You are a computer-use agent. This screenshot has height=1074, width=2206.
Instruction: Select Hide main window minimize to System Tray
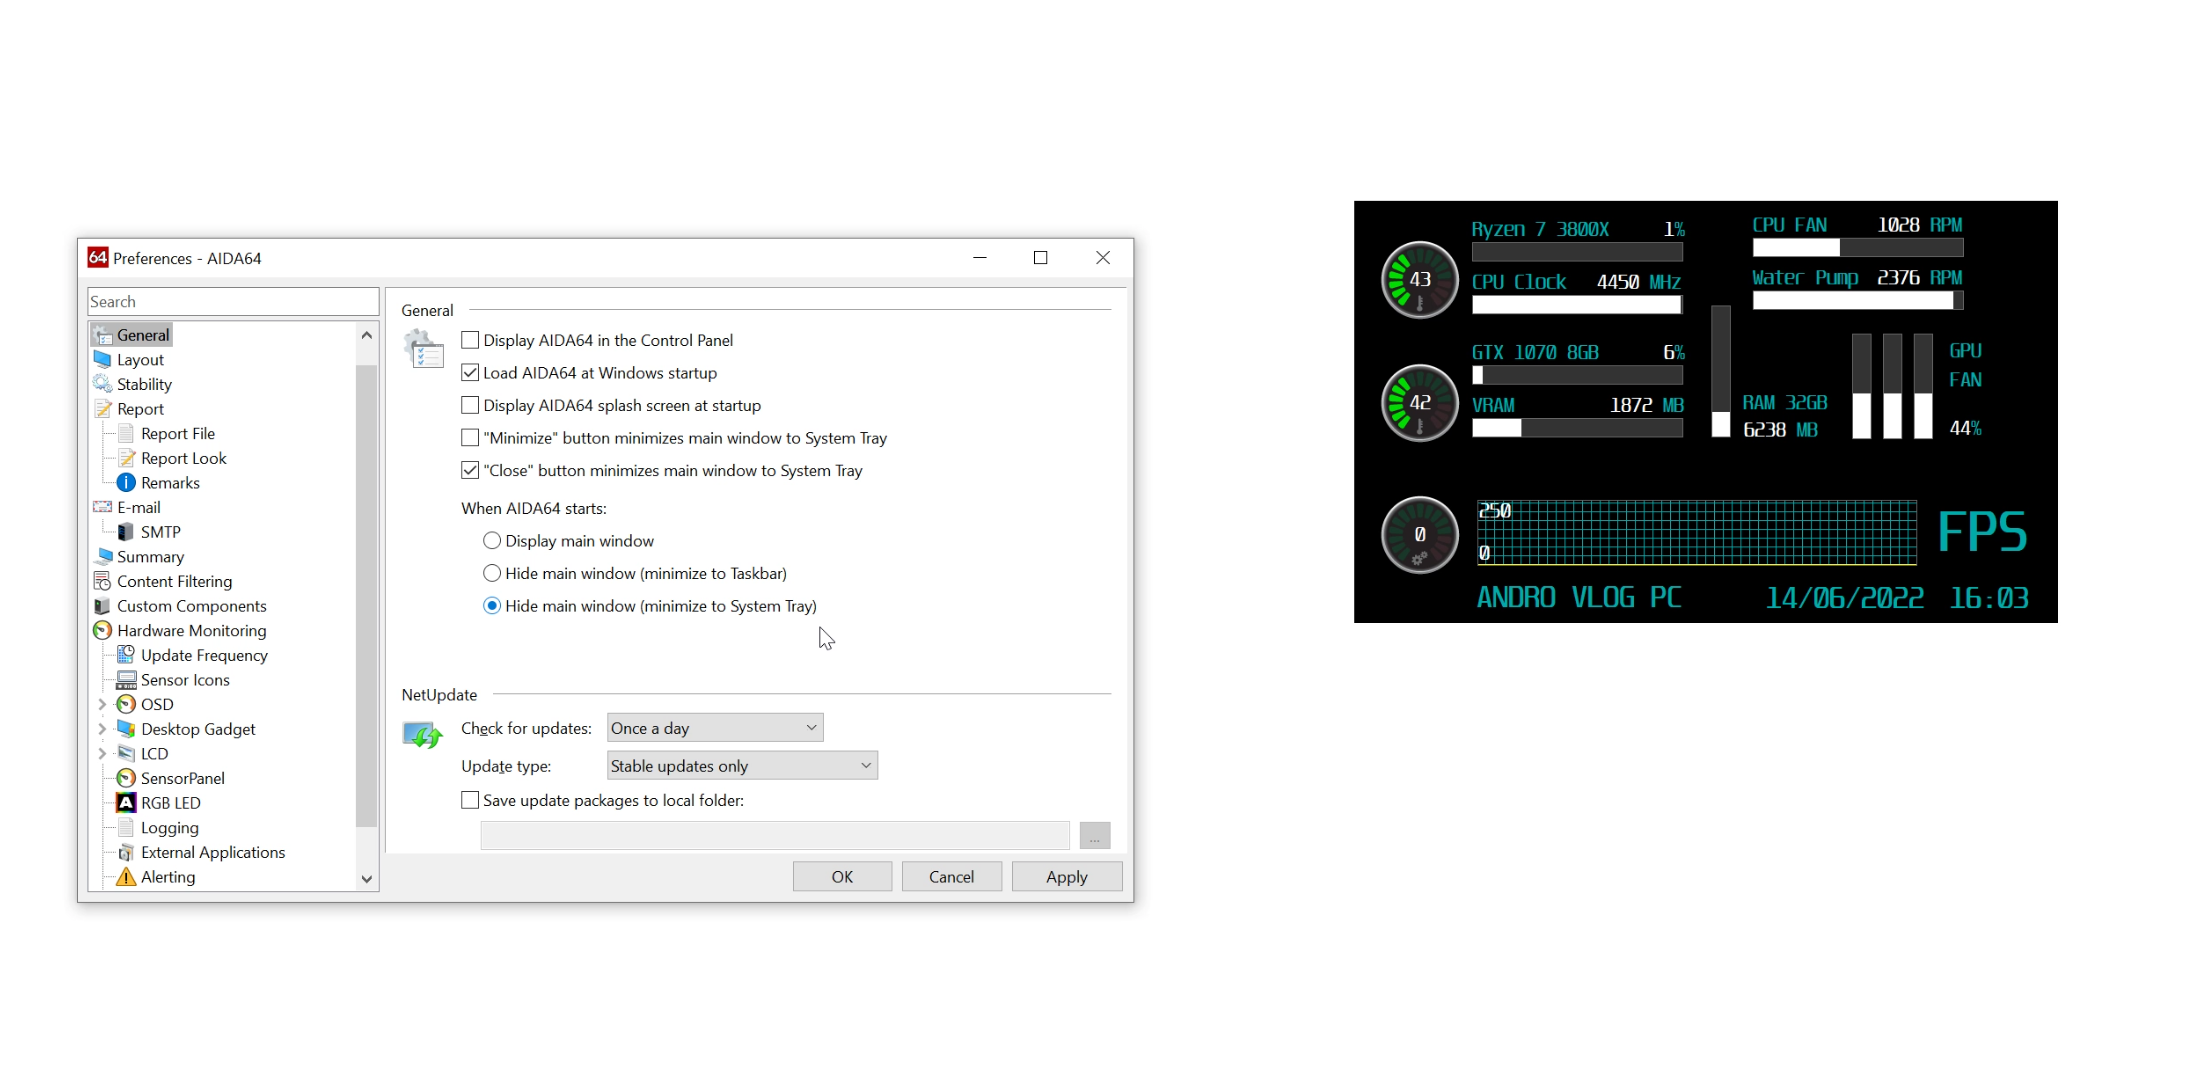pyautogui.click(x=492, y=606)
